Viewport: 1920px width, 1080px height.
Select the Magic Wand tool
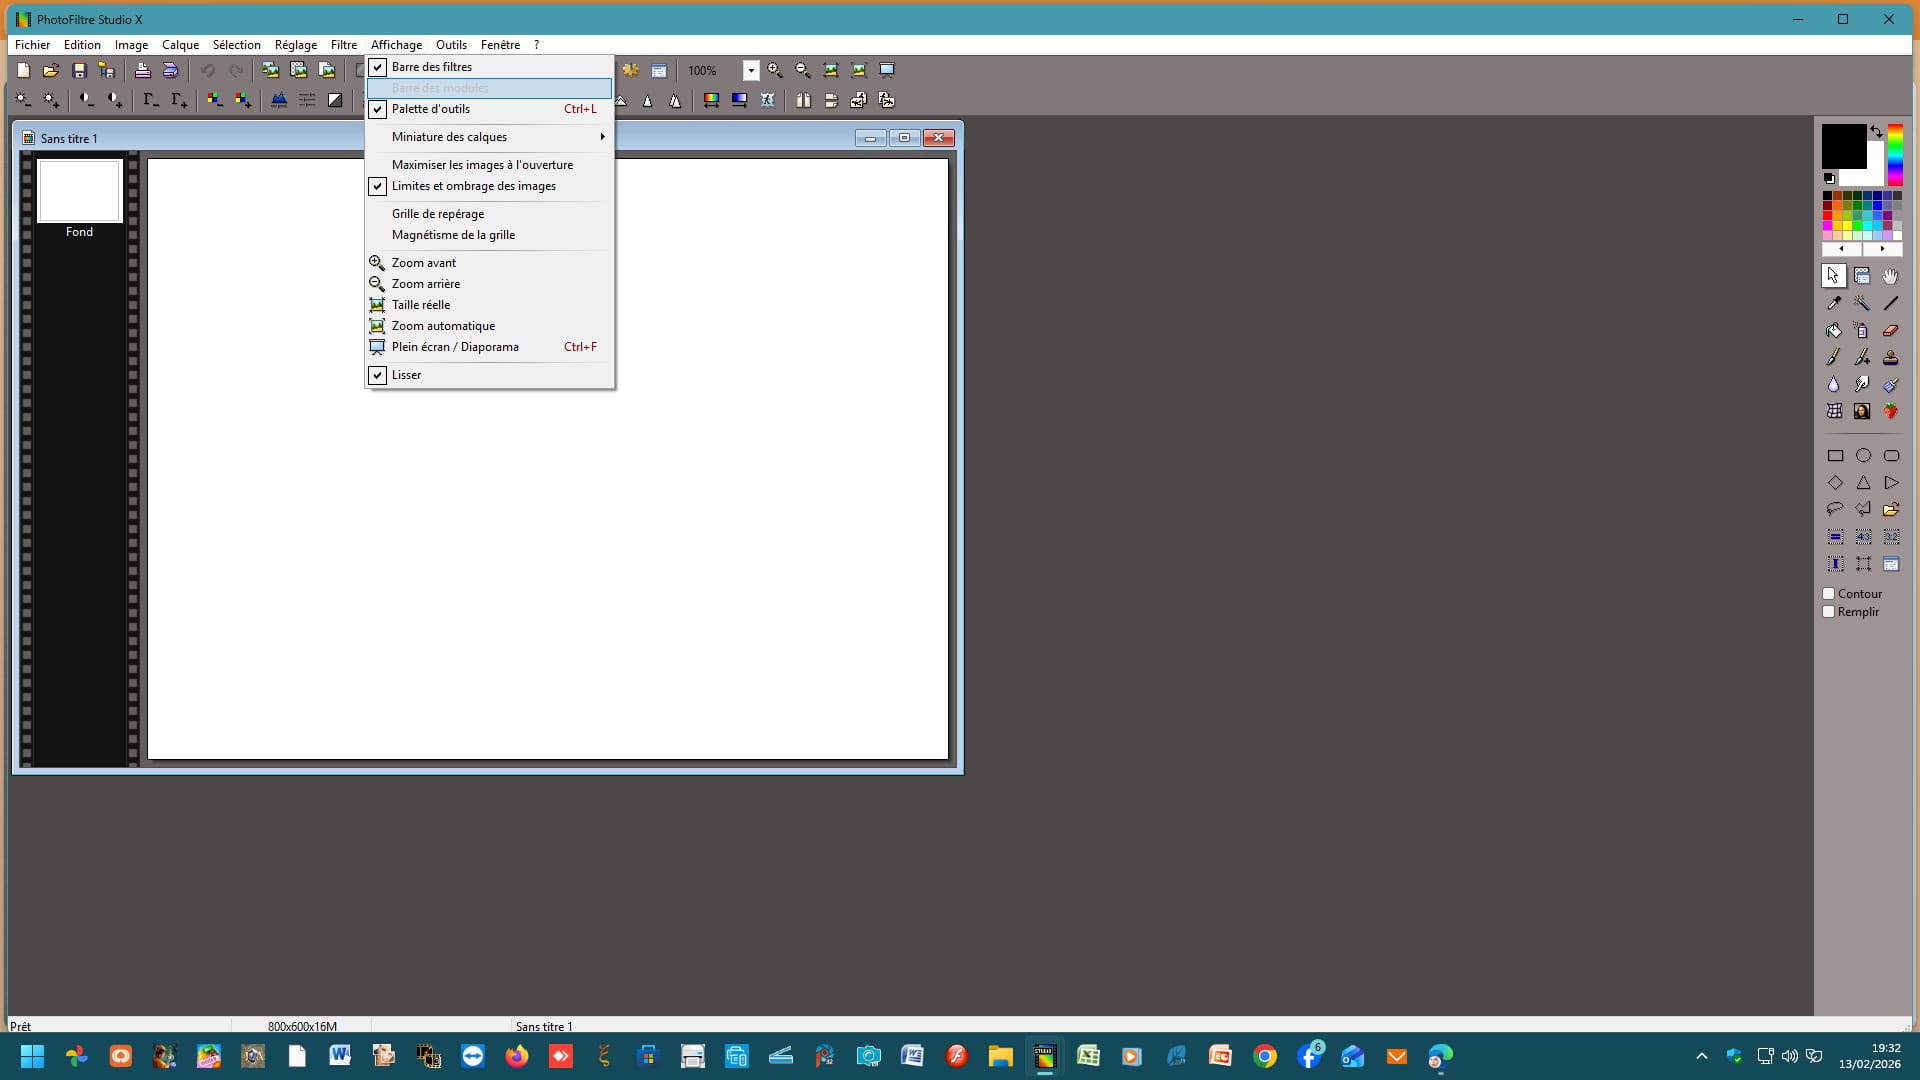[1862, 303]
